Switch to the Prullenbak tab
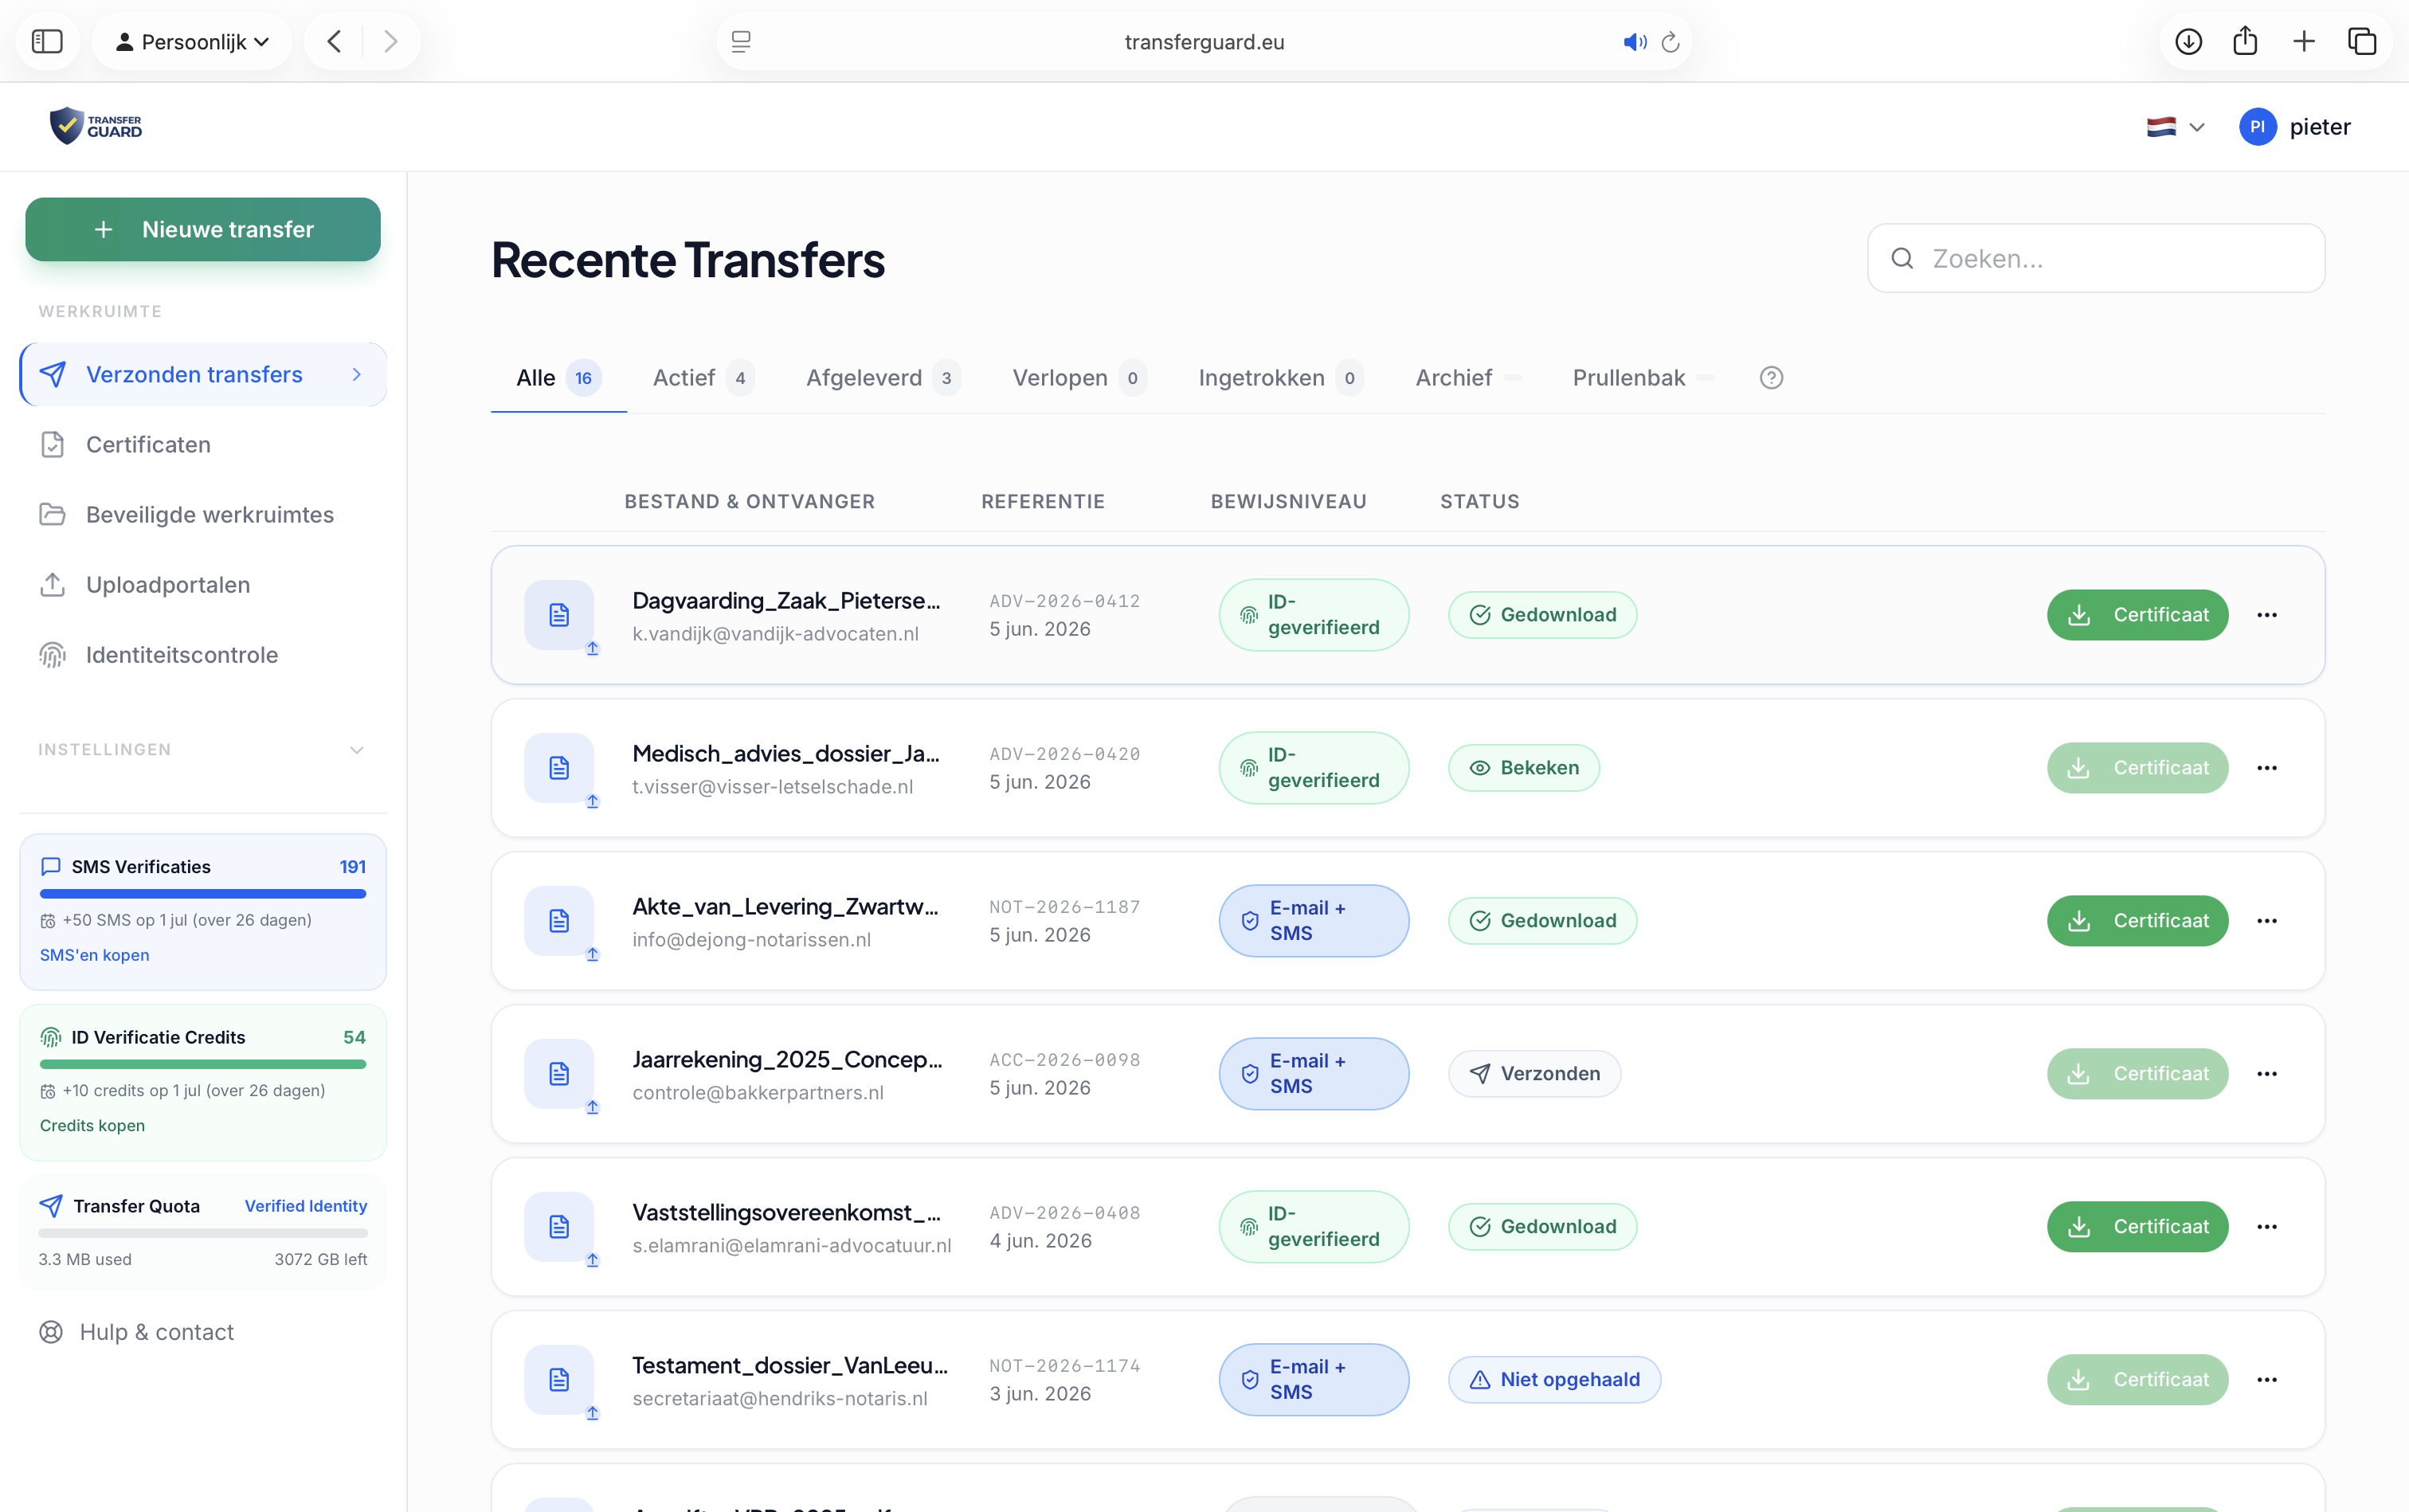This screenshot has width=2409, height=1512. tap(1643, 378)
